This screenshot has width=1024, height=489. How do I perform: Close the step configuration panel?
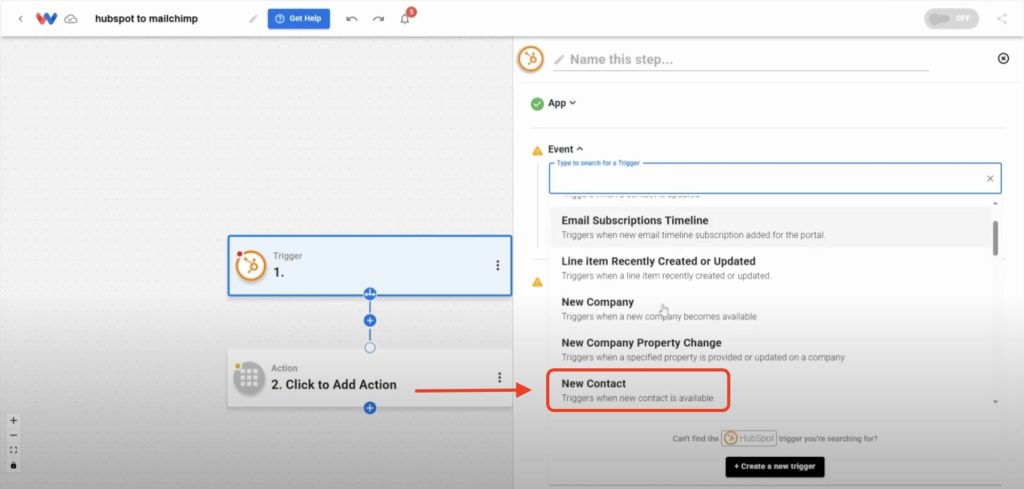1004,59
